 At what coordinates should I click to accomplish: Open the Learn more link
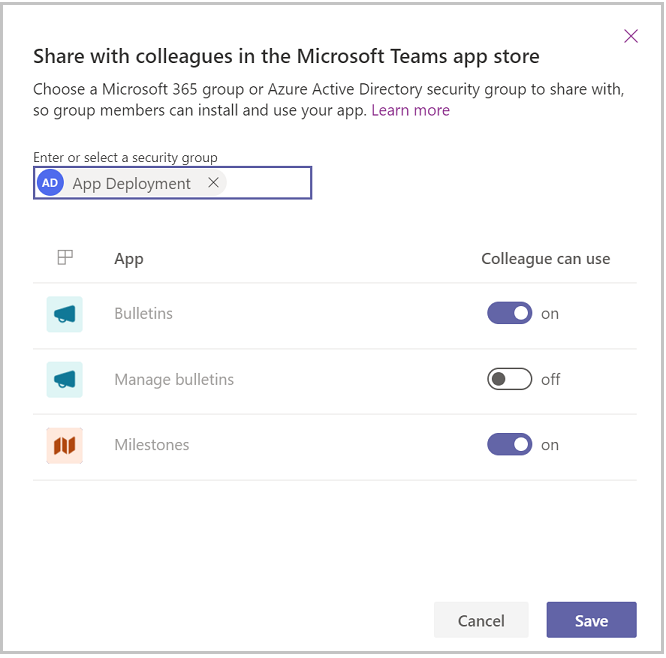(x=410, y=110)
